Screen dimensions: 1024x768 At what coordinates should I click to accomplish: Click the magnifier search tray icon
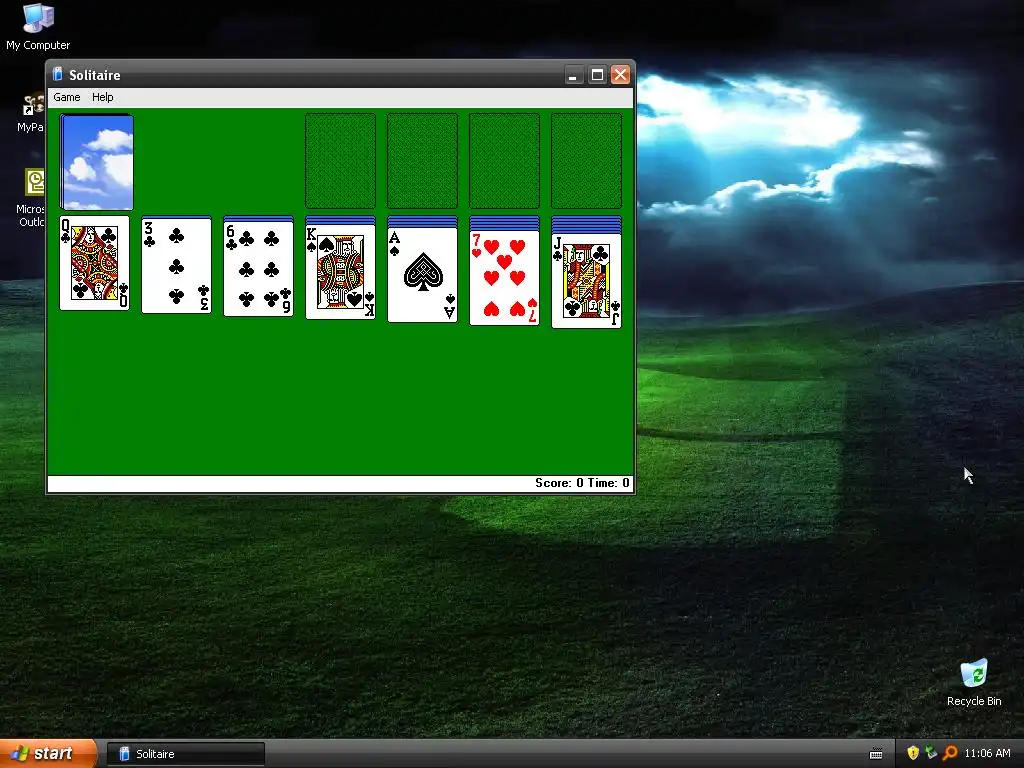tap(950, 753)
